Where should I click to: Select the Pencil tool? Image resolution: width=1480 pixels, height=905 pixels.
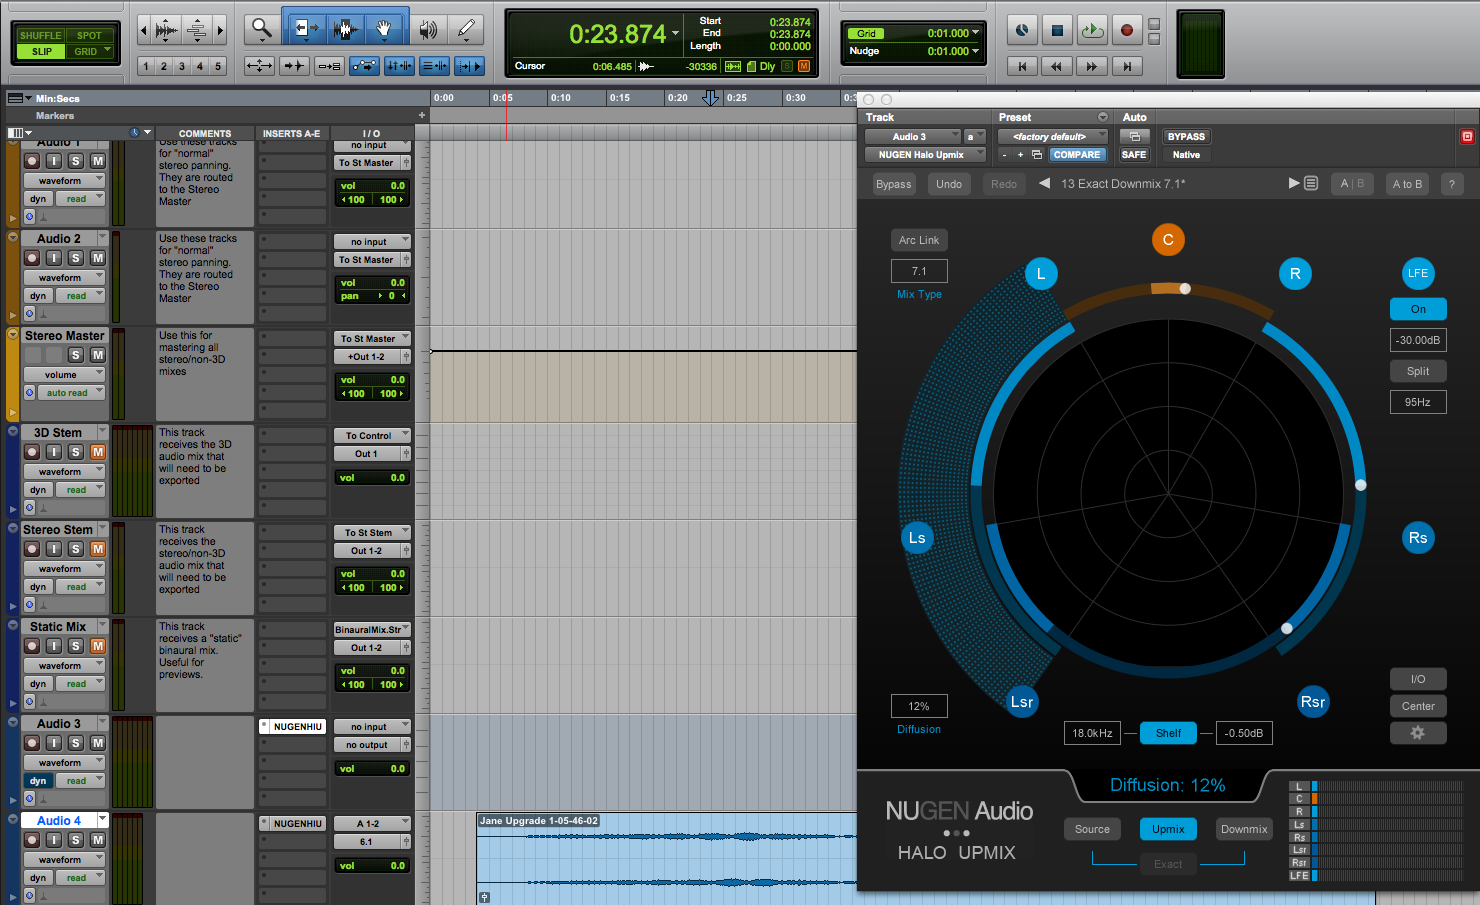[x=466, y=29]
